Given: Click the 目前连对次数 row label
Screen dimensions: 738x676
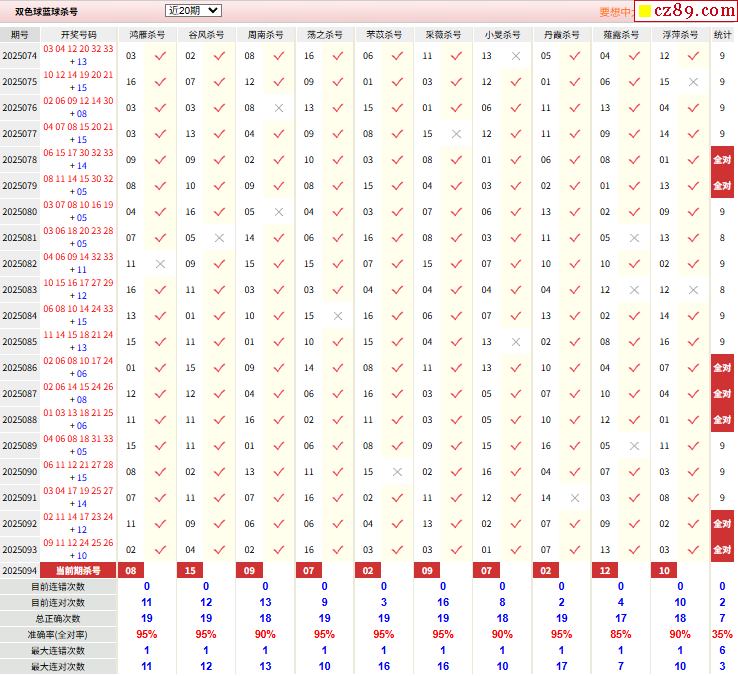Looking at the screenshot, I should point(58,603).
